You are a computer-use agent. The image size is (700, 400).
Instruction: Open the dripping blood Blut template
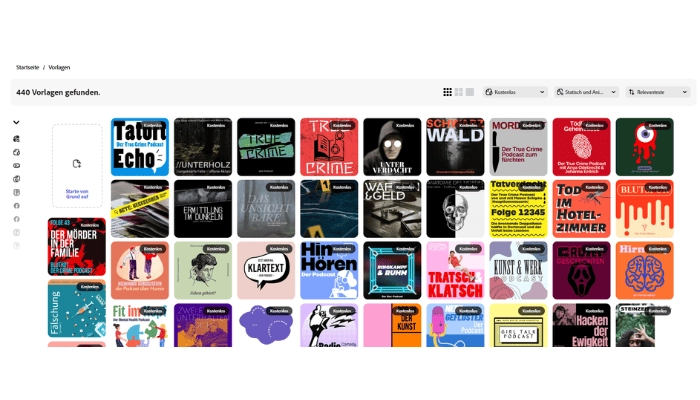tap(645, 208)
